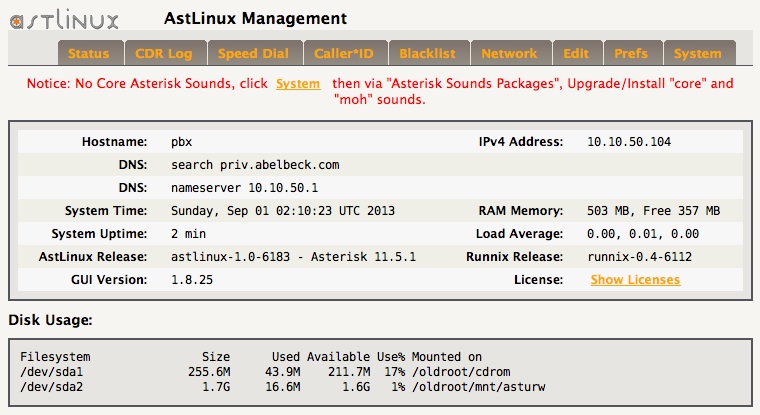Click the IPv4 Address label
760x415 pixels.
(x=521, y=142)
